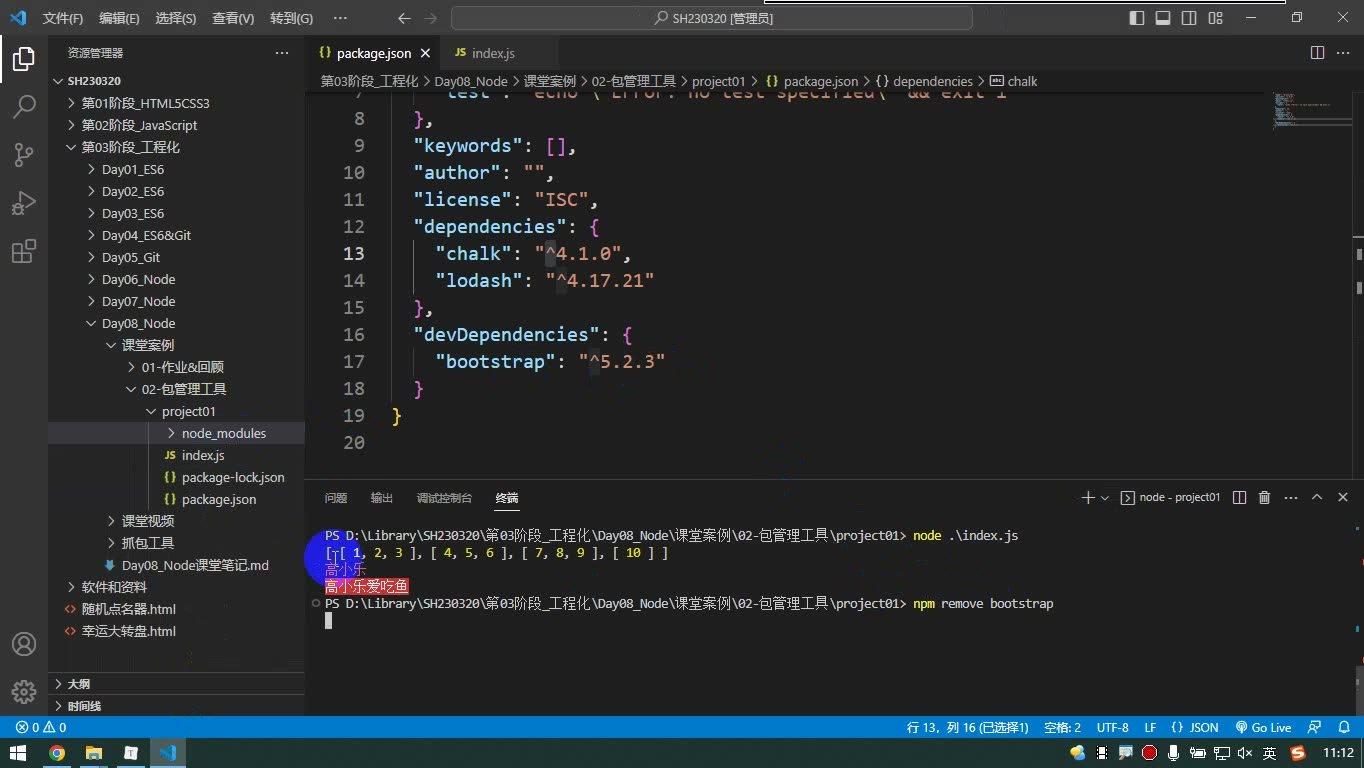Open Chrome from the Windows taskbar
The width and height of the screenshot is (1364, 768).
(57, 753)
